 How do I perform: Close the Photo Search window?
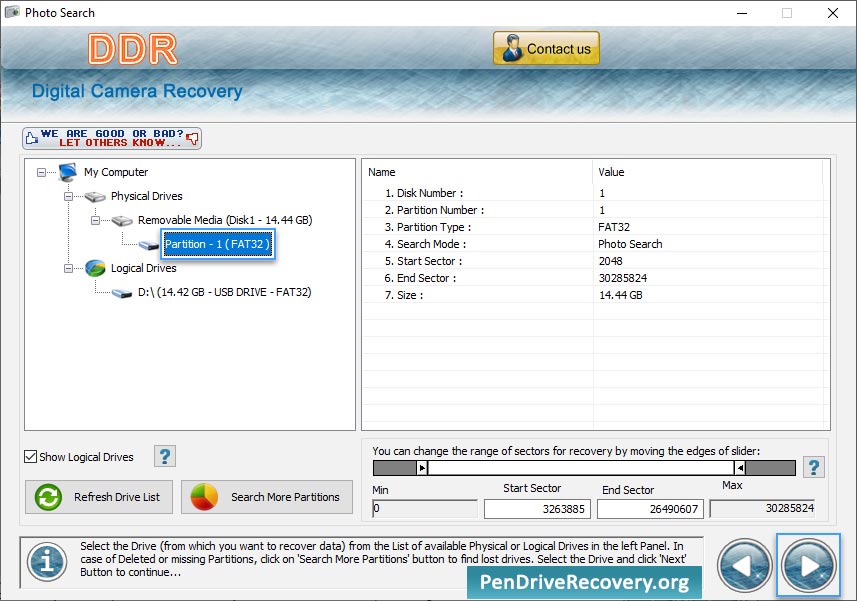[x=832, y=13]
